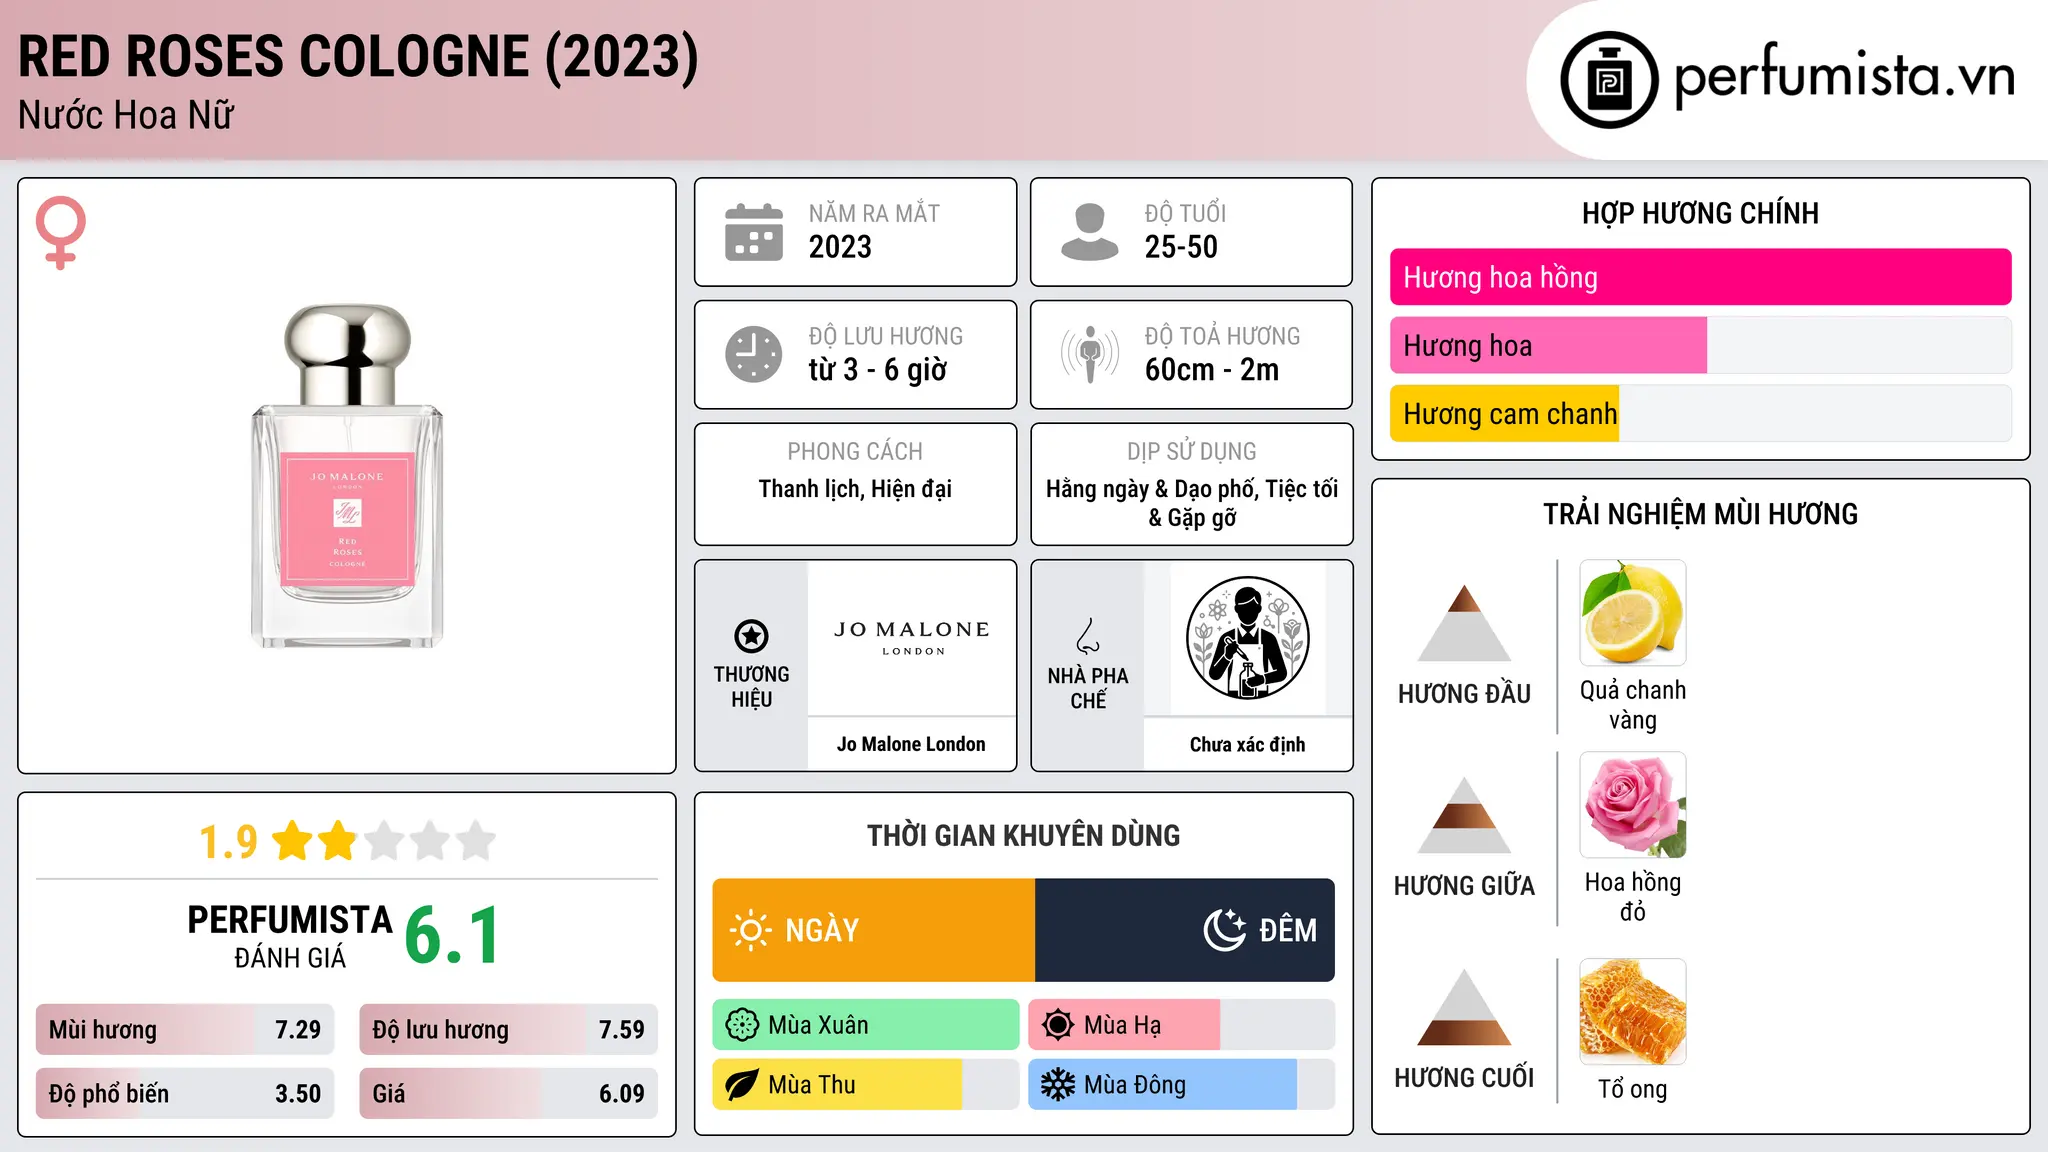
Task: Click the base-note pyramid icon above Hương cuối
Action: point(1464,1007)
